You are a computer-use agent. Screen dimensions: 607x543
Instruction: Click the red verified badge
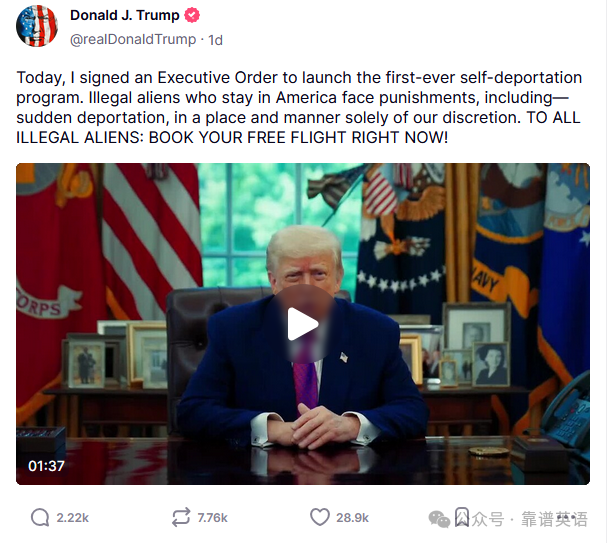(192, 15)
